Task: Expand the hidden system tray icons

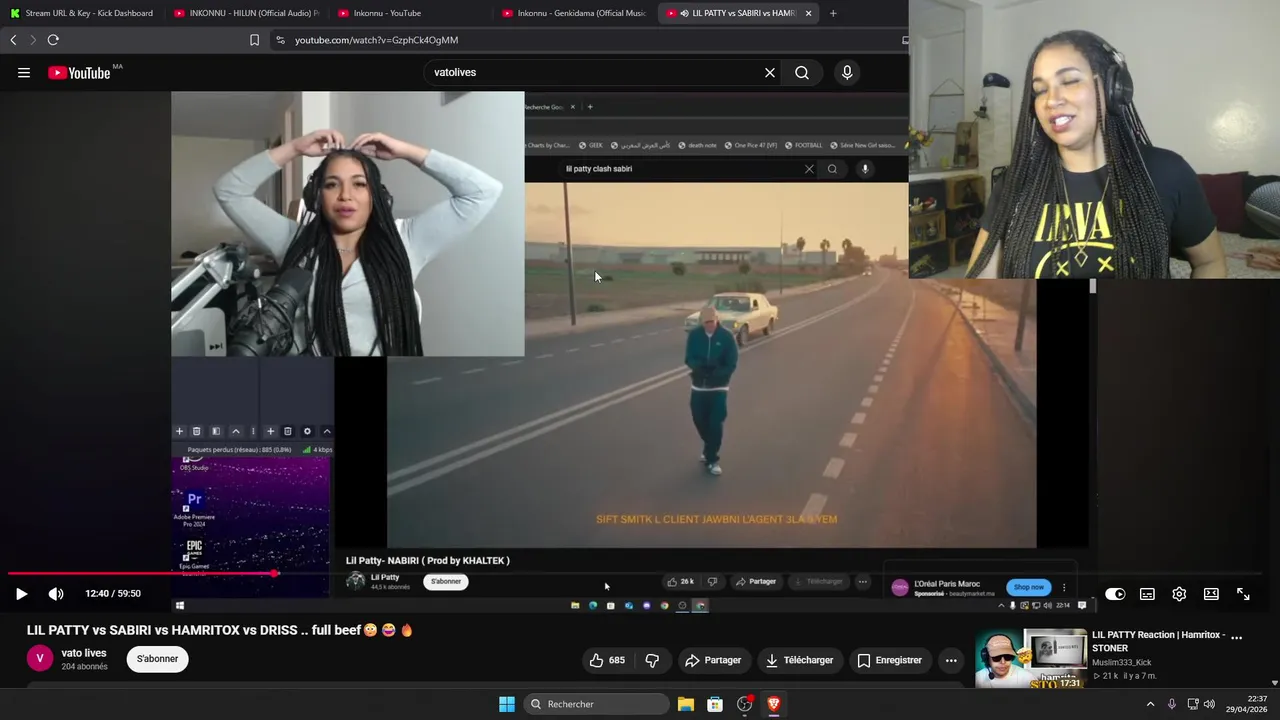Action: click(1150, 704)
